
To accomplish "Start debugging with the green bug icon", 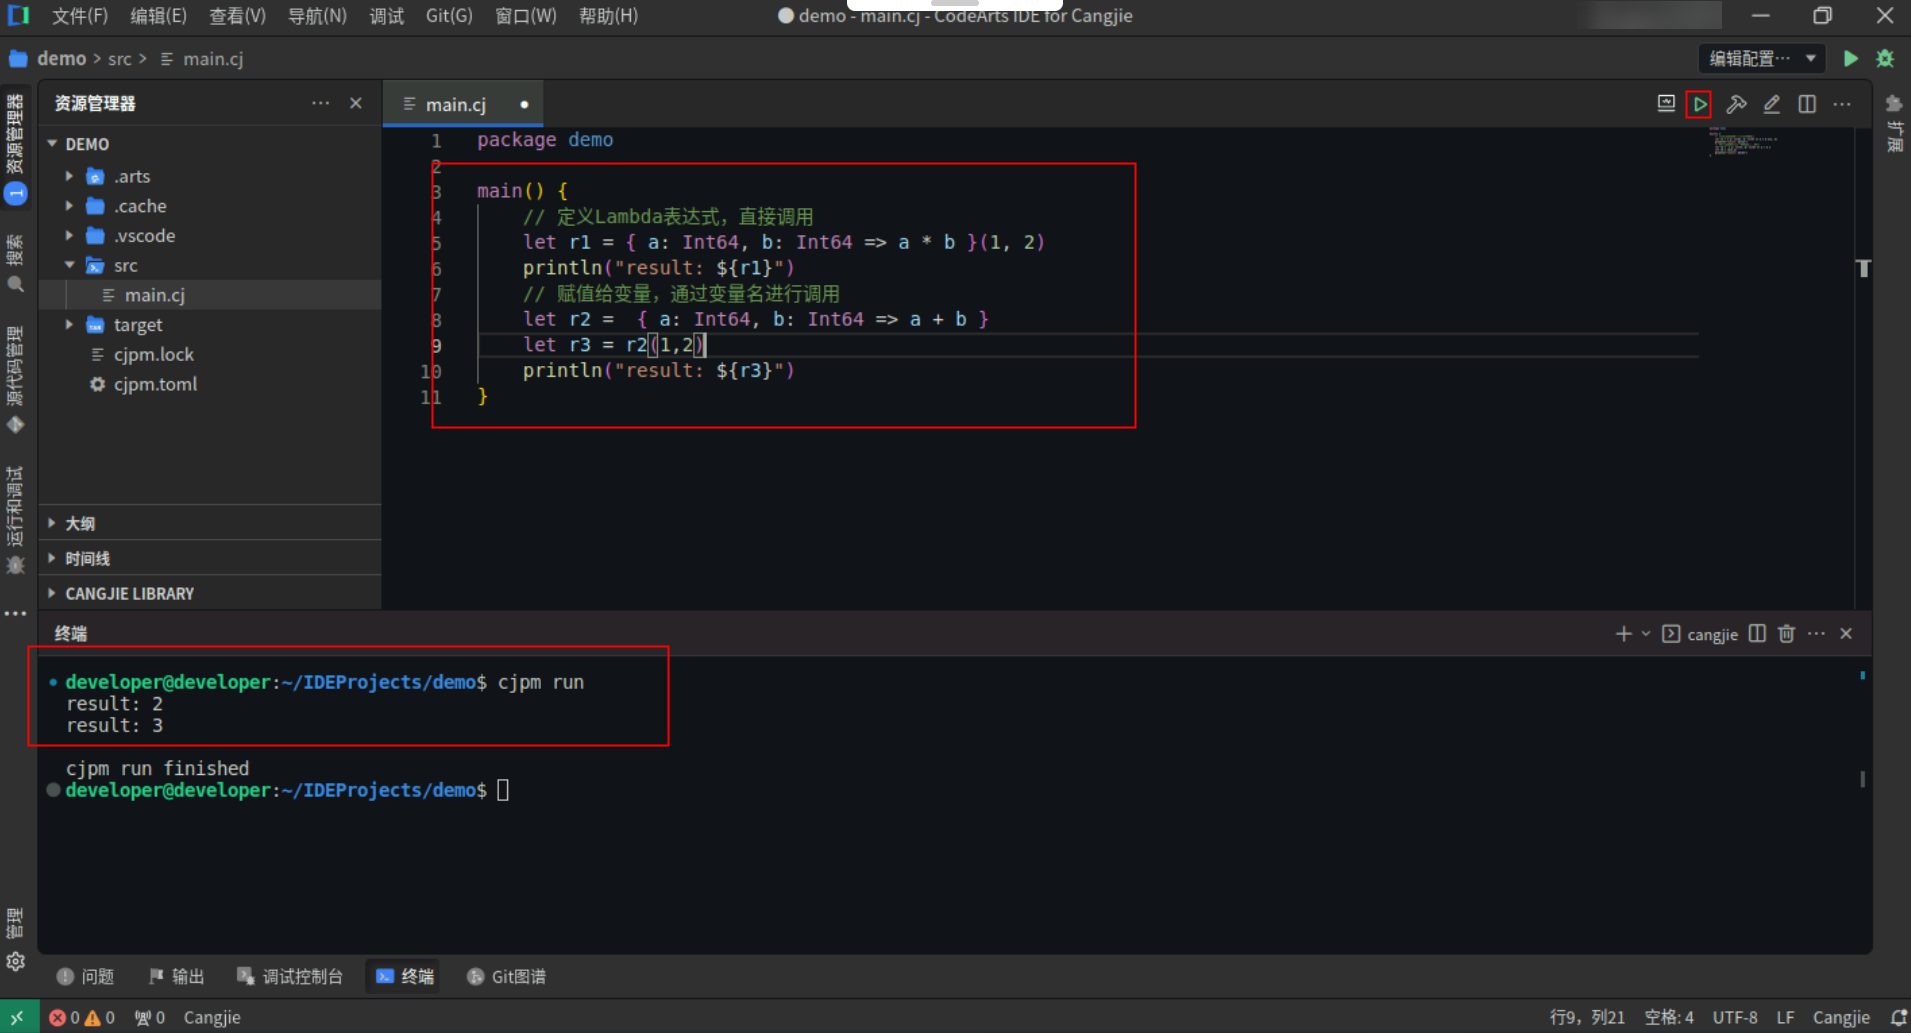I will tap(1885, 59).
